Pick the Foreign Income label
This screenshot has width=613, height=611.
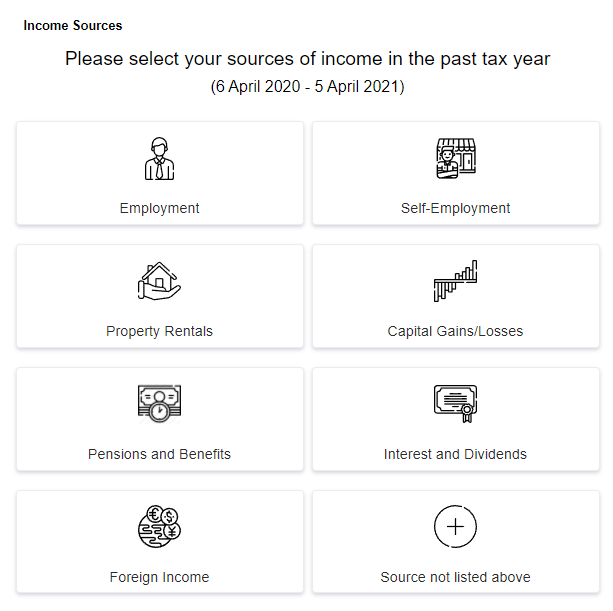pos(160,577)
